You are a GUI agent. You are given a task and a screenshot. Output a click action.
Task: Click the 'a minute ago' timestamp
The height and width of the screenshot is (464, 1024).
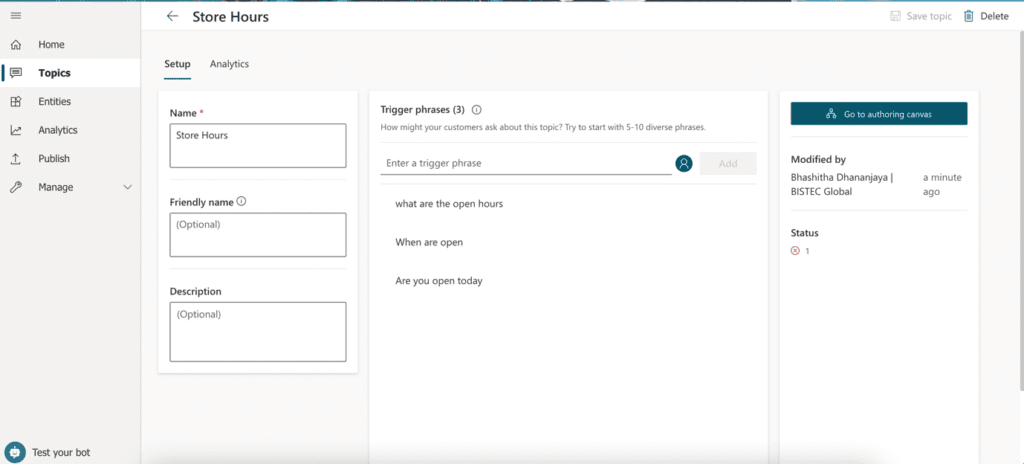(x=942, y=184)
